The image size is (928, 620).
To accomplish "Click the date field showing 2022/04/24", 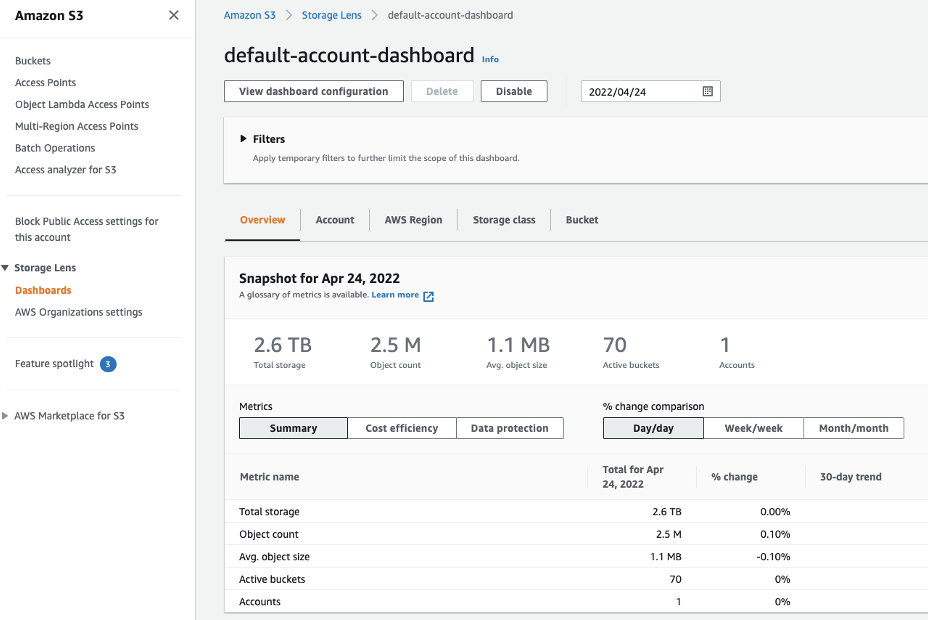I will (x=650, y=92).
